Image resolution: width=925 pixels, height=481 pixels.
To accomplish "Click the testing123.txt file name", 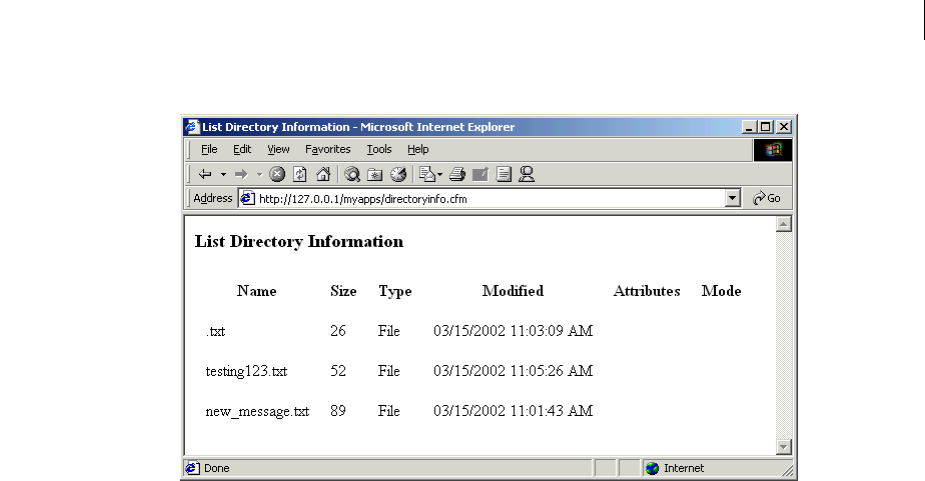I will [246, 371].
